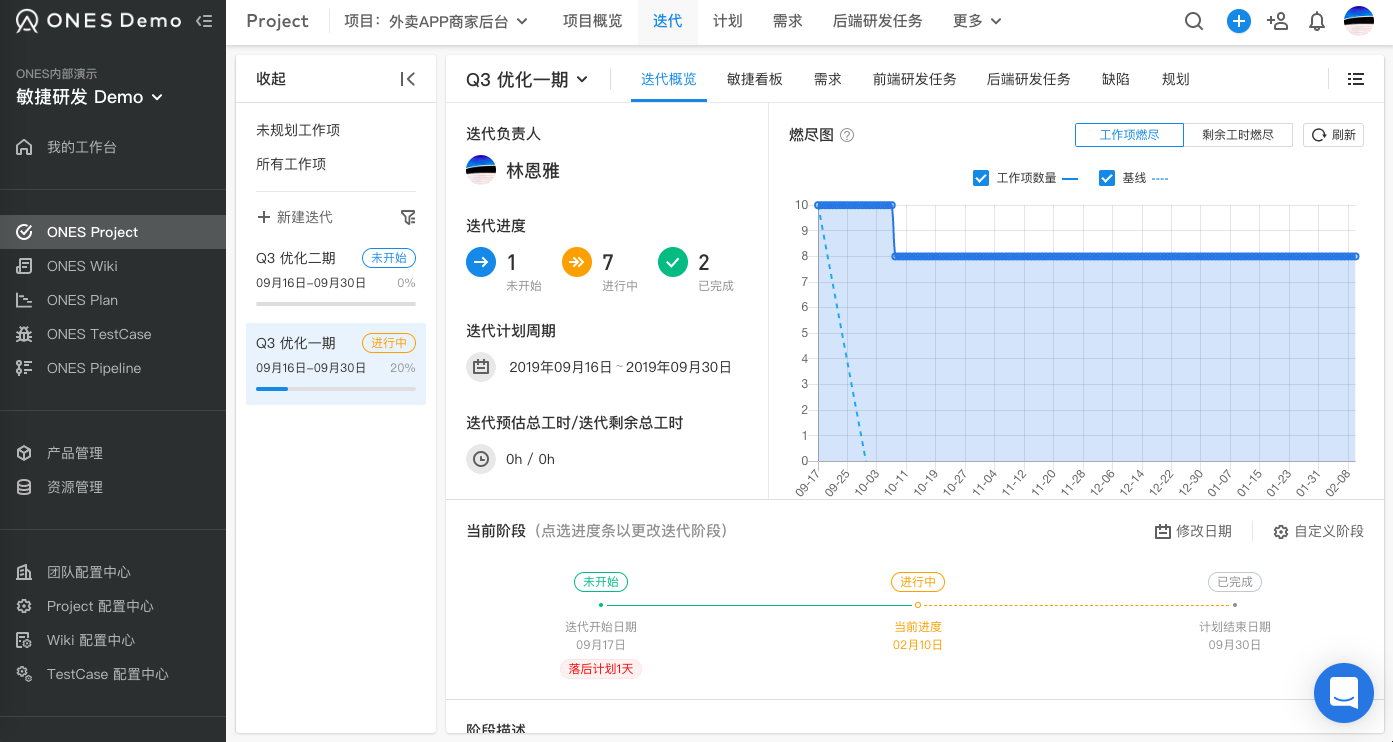Open the chat support bubble
Screen dimensions: 1393x742
coord(1344,692)
